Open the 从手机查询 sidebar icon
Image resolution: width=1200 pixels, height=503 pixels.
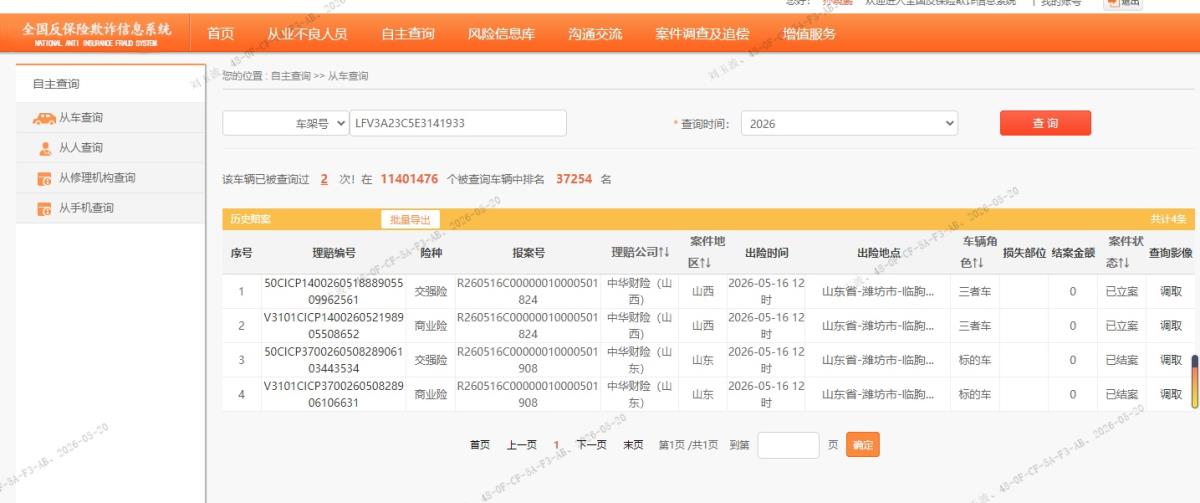[44, 209]
